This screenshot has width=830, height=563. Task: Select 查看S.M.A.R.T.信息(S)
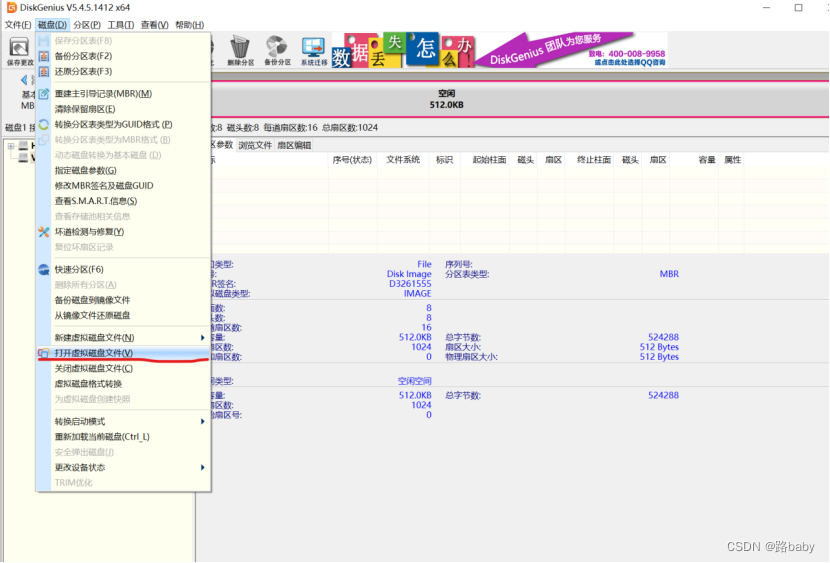click(x=123, y=201)
